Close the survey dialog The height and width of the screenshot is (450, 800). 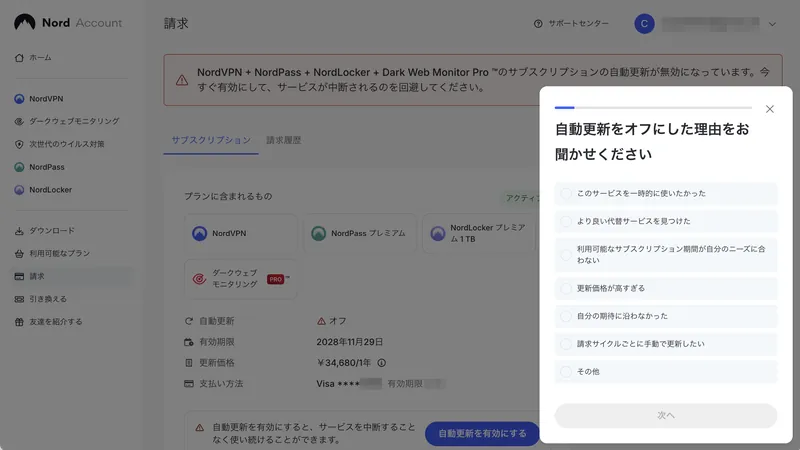[770, 109]
